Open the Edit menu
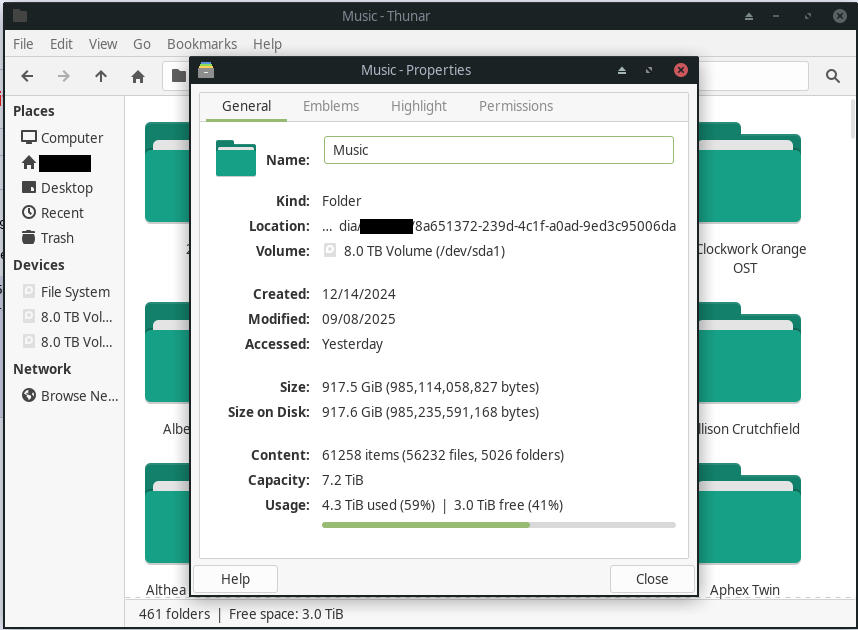The image size is (858, 630). [61, 44]
